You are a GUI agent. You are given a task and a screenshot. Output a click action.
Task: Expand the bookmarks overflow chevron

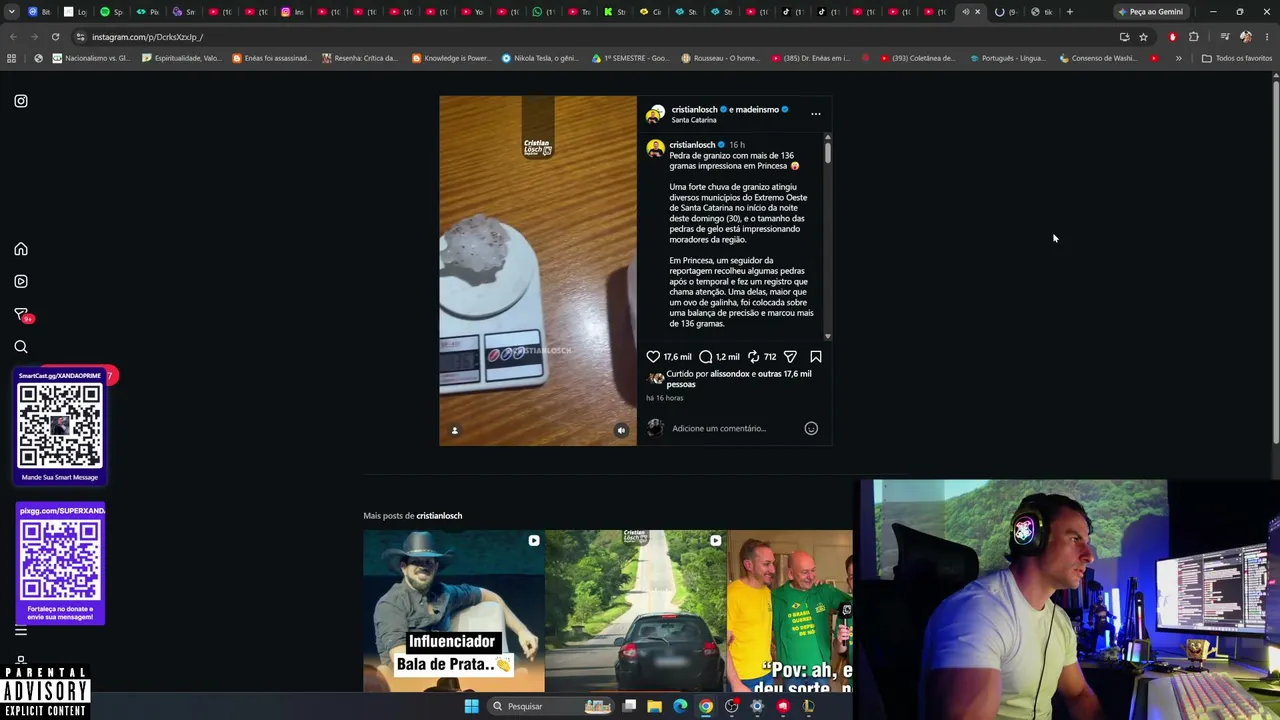(x=1178, y=58)
